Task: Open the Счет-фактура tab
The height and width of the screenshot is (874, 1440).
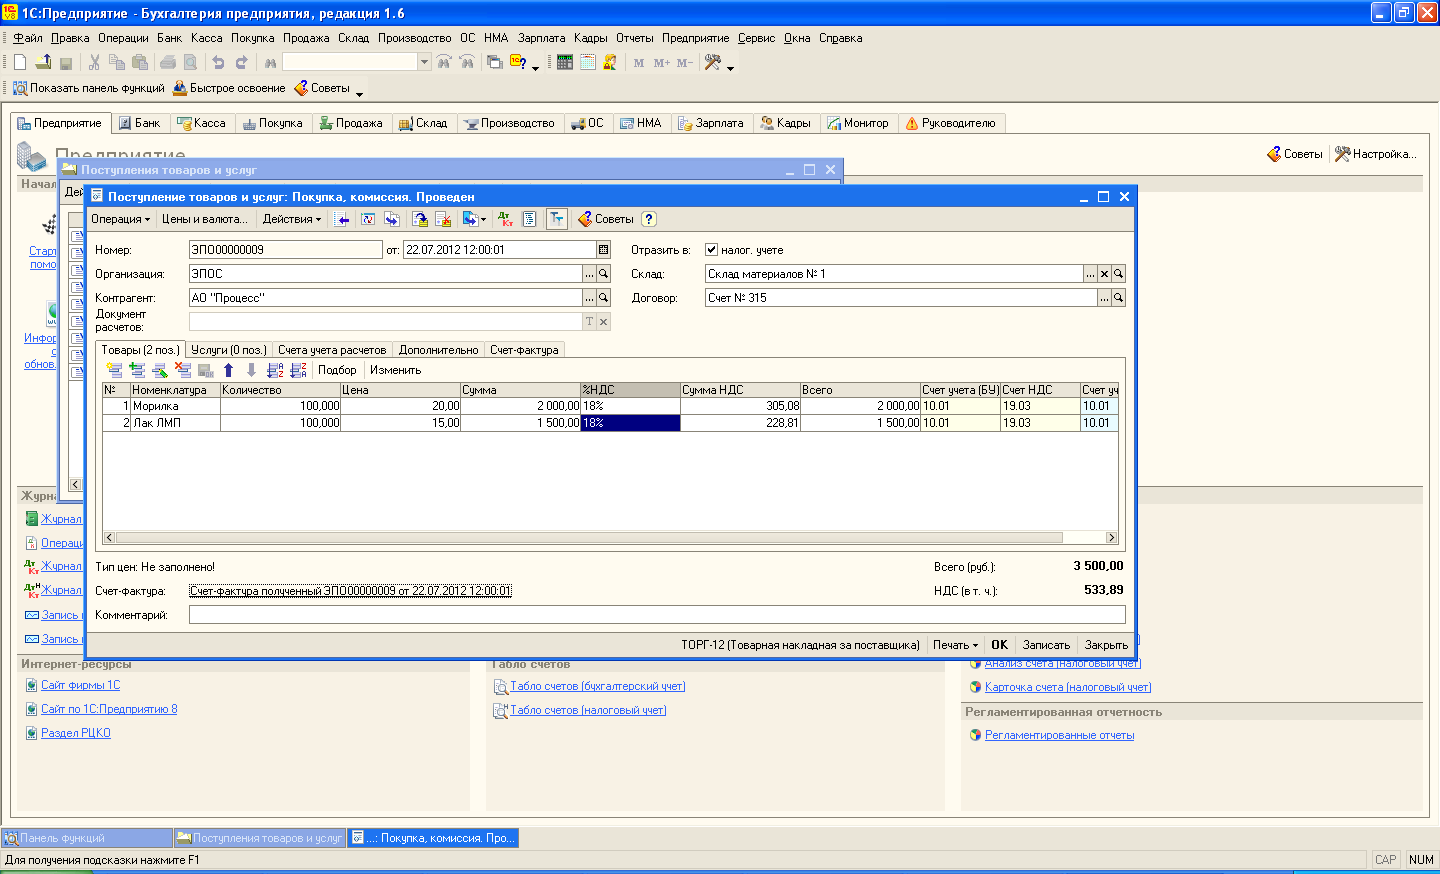Action: point(524,350)
